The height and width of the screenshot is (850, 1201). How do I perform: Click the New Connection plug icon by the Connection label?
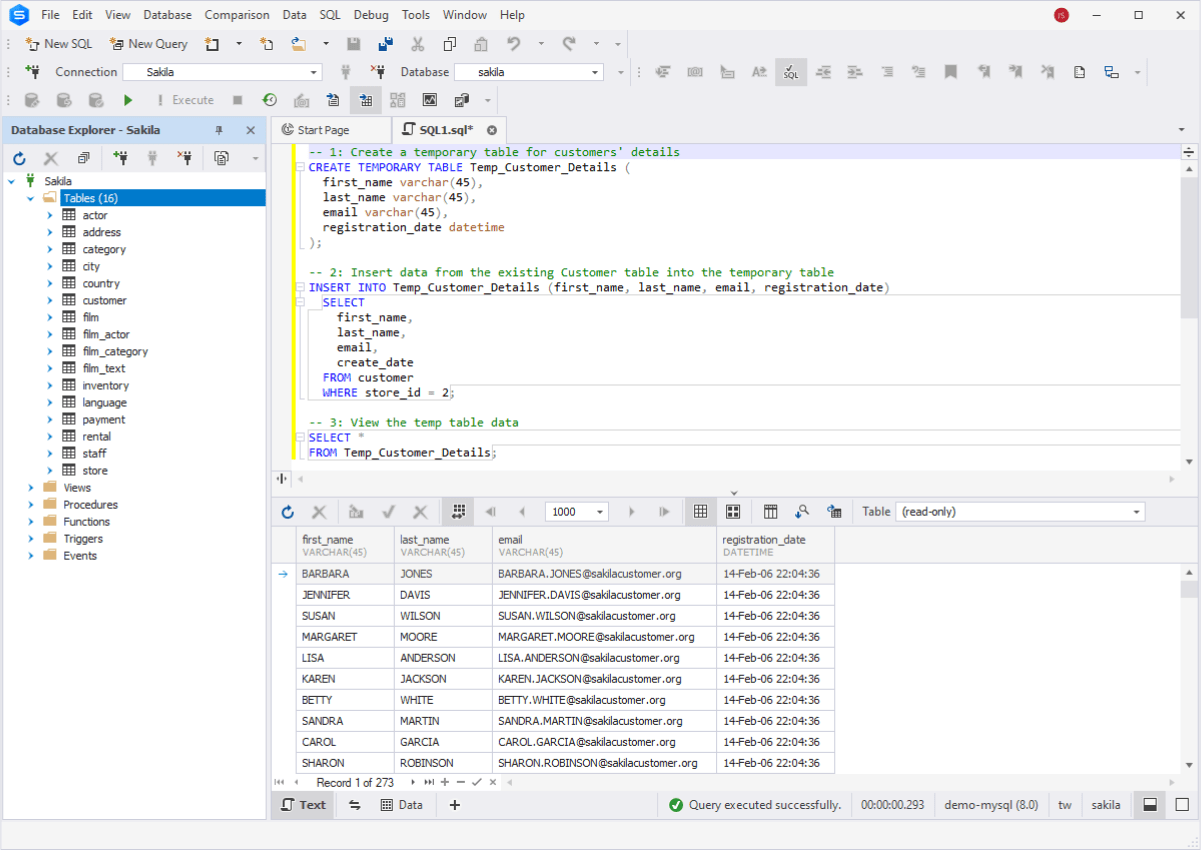(x=33, y=72)
